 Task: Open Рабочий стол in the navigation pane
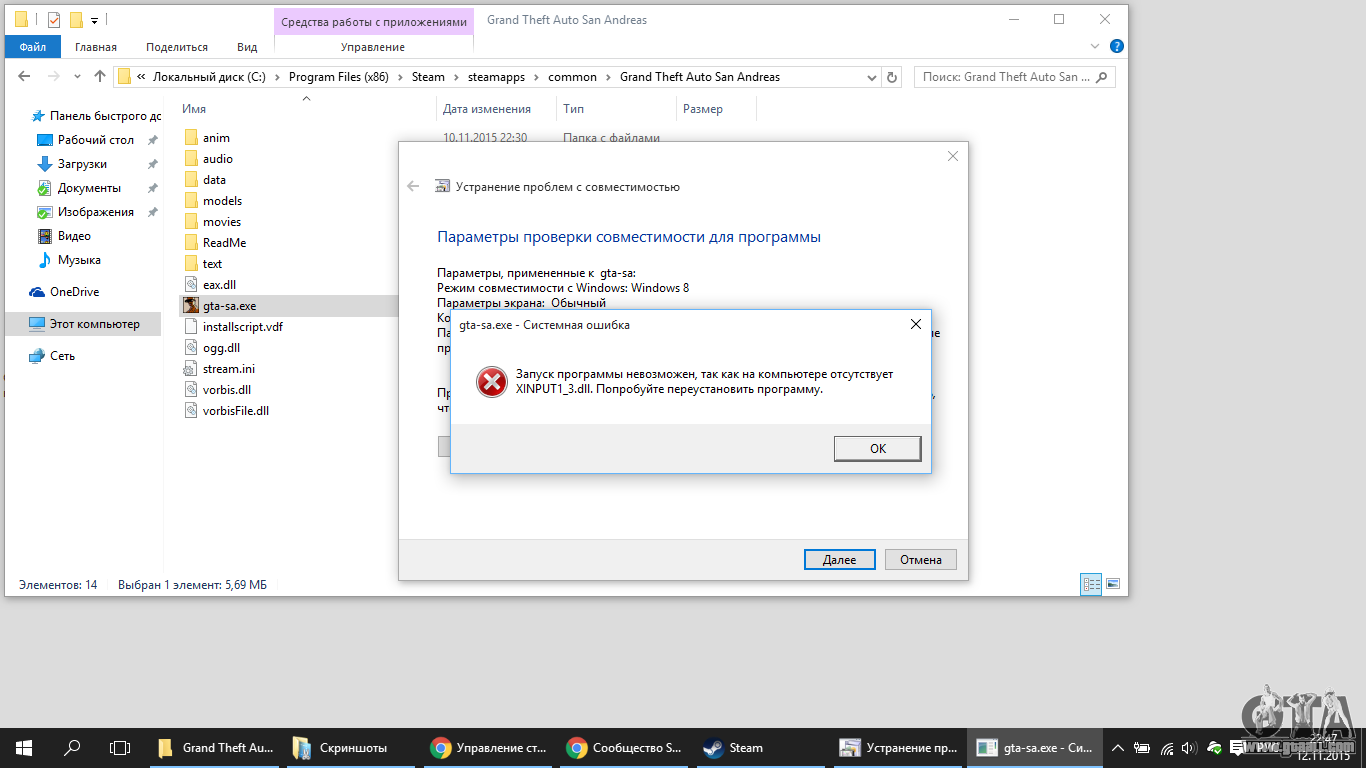[x=96, y=140]
